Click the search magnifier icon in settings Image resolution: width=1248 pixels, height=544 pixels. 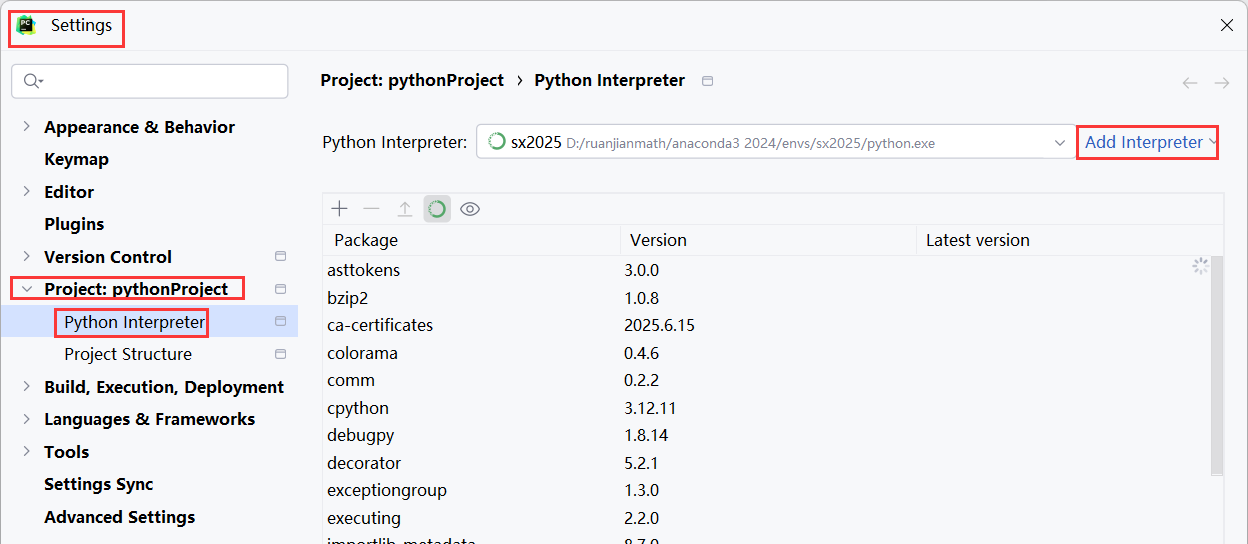[34, 81]
